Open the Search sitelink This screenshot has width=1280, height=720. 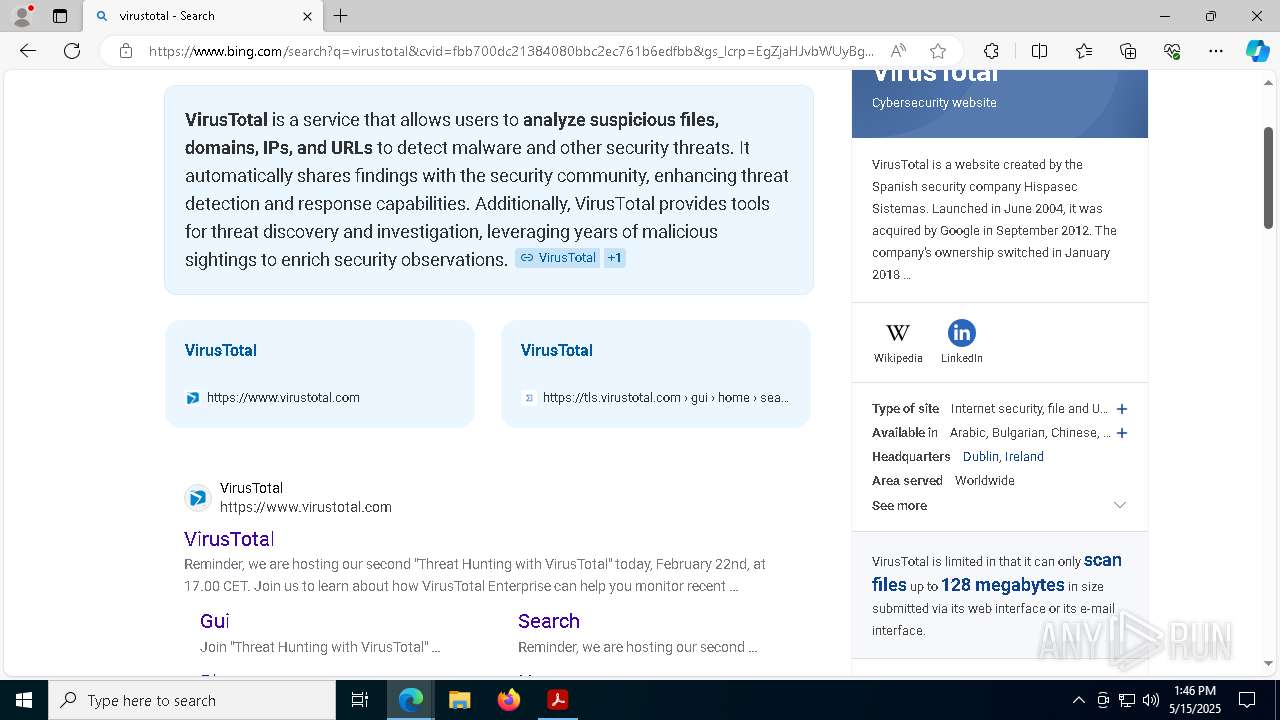click(549, 621)
